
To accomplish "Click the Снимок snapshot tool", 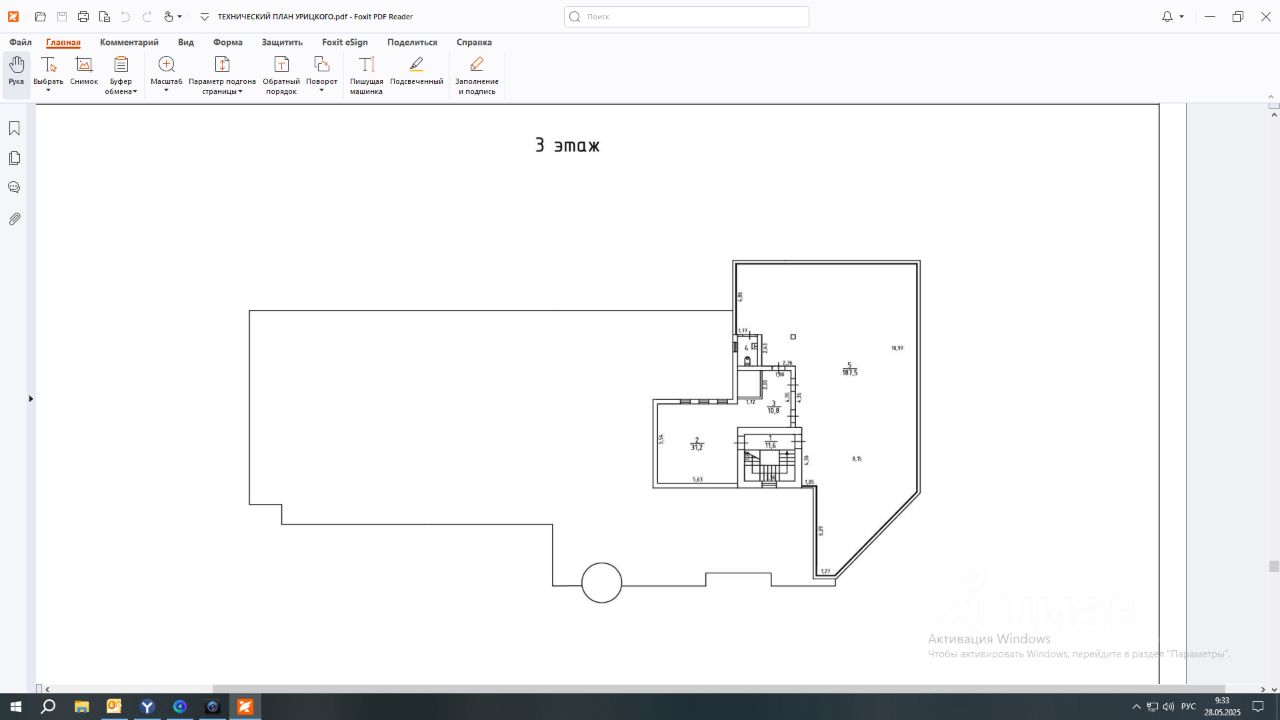I will (84, 70).
